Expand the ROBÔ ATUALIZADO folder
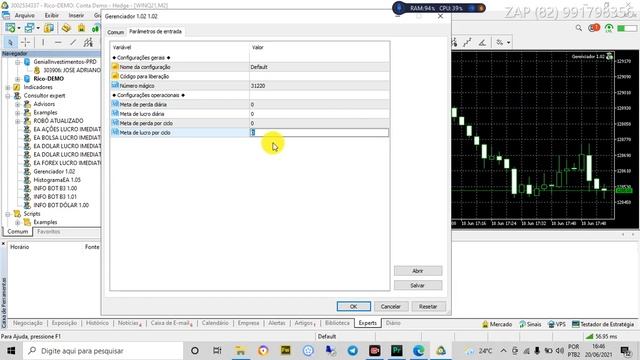Screen dimensions: 640x360 (x=18, y=121)
